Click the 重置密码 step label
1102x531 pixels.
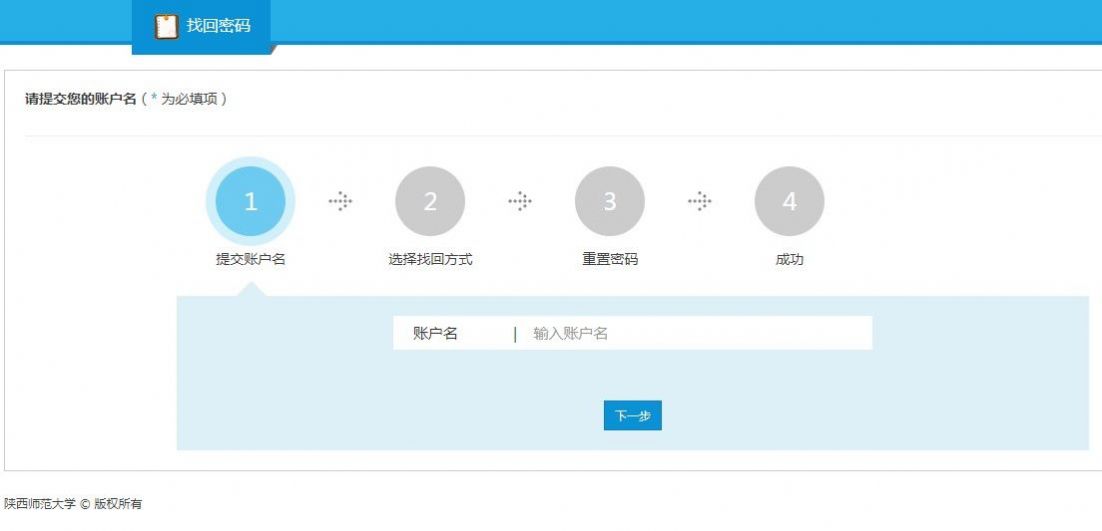point(610,259)
